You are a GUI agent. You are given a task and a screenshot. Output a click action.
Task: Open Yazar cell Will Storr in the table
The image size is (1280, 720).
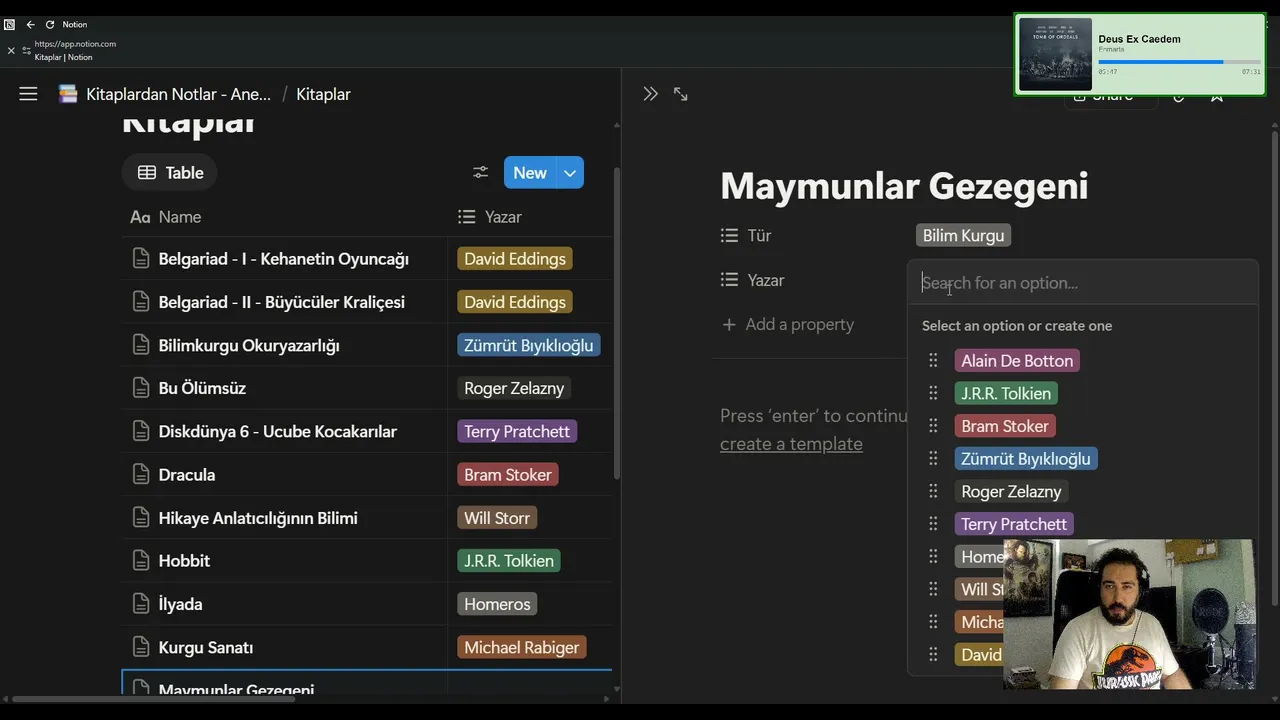point(497,518)
